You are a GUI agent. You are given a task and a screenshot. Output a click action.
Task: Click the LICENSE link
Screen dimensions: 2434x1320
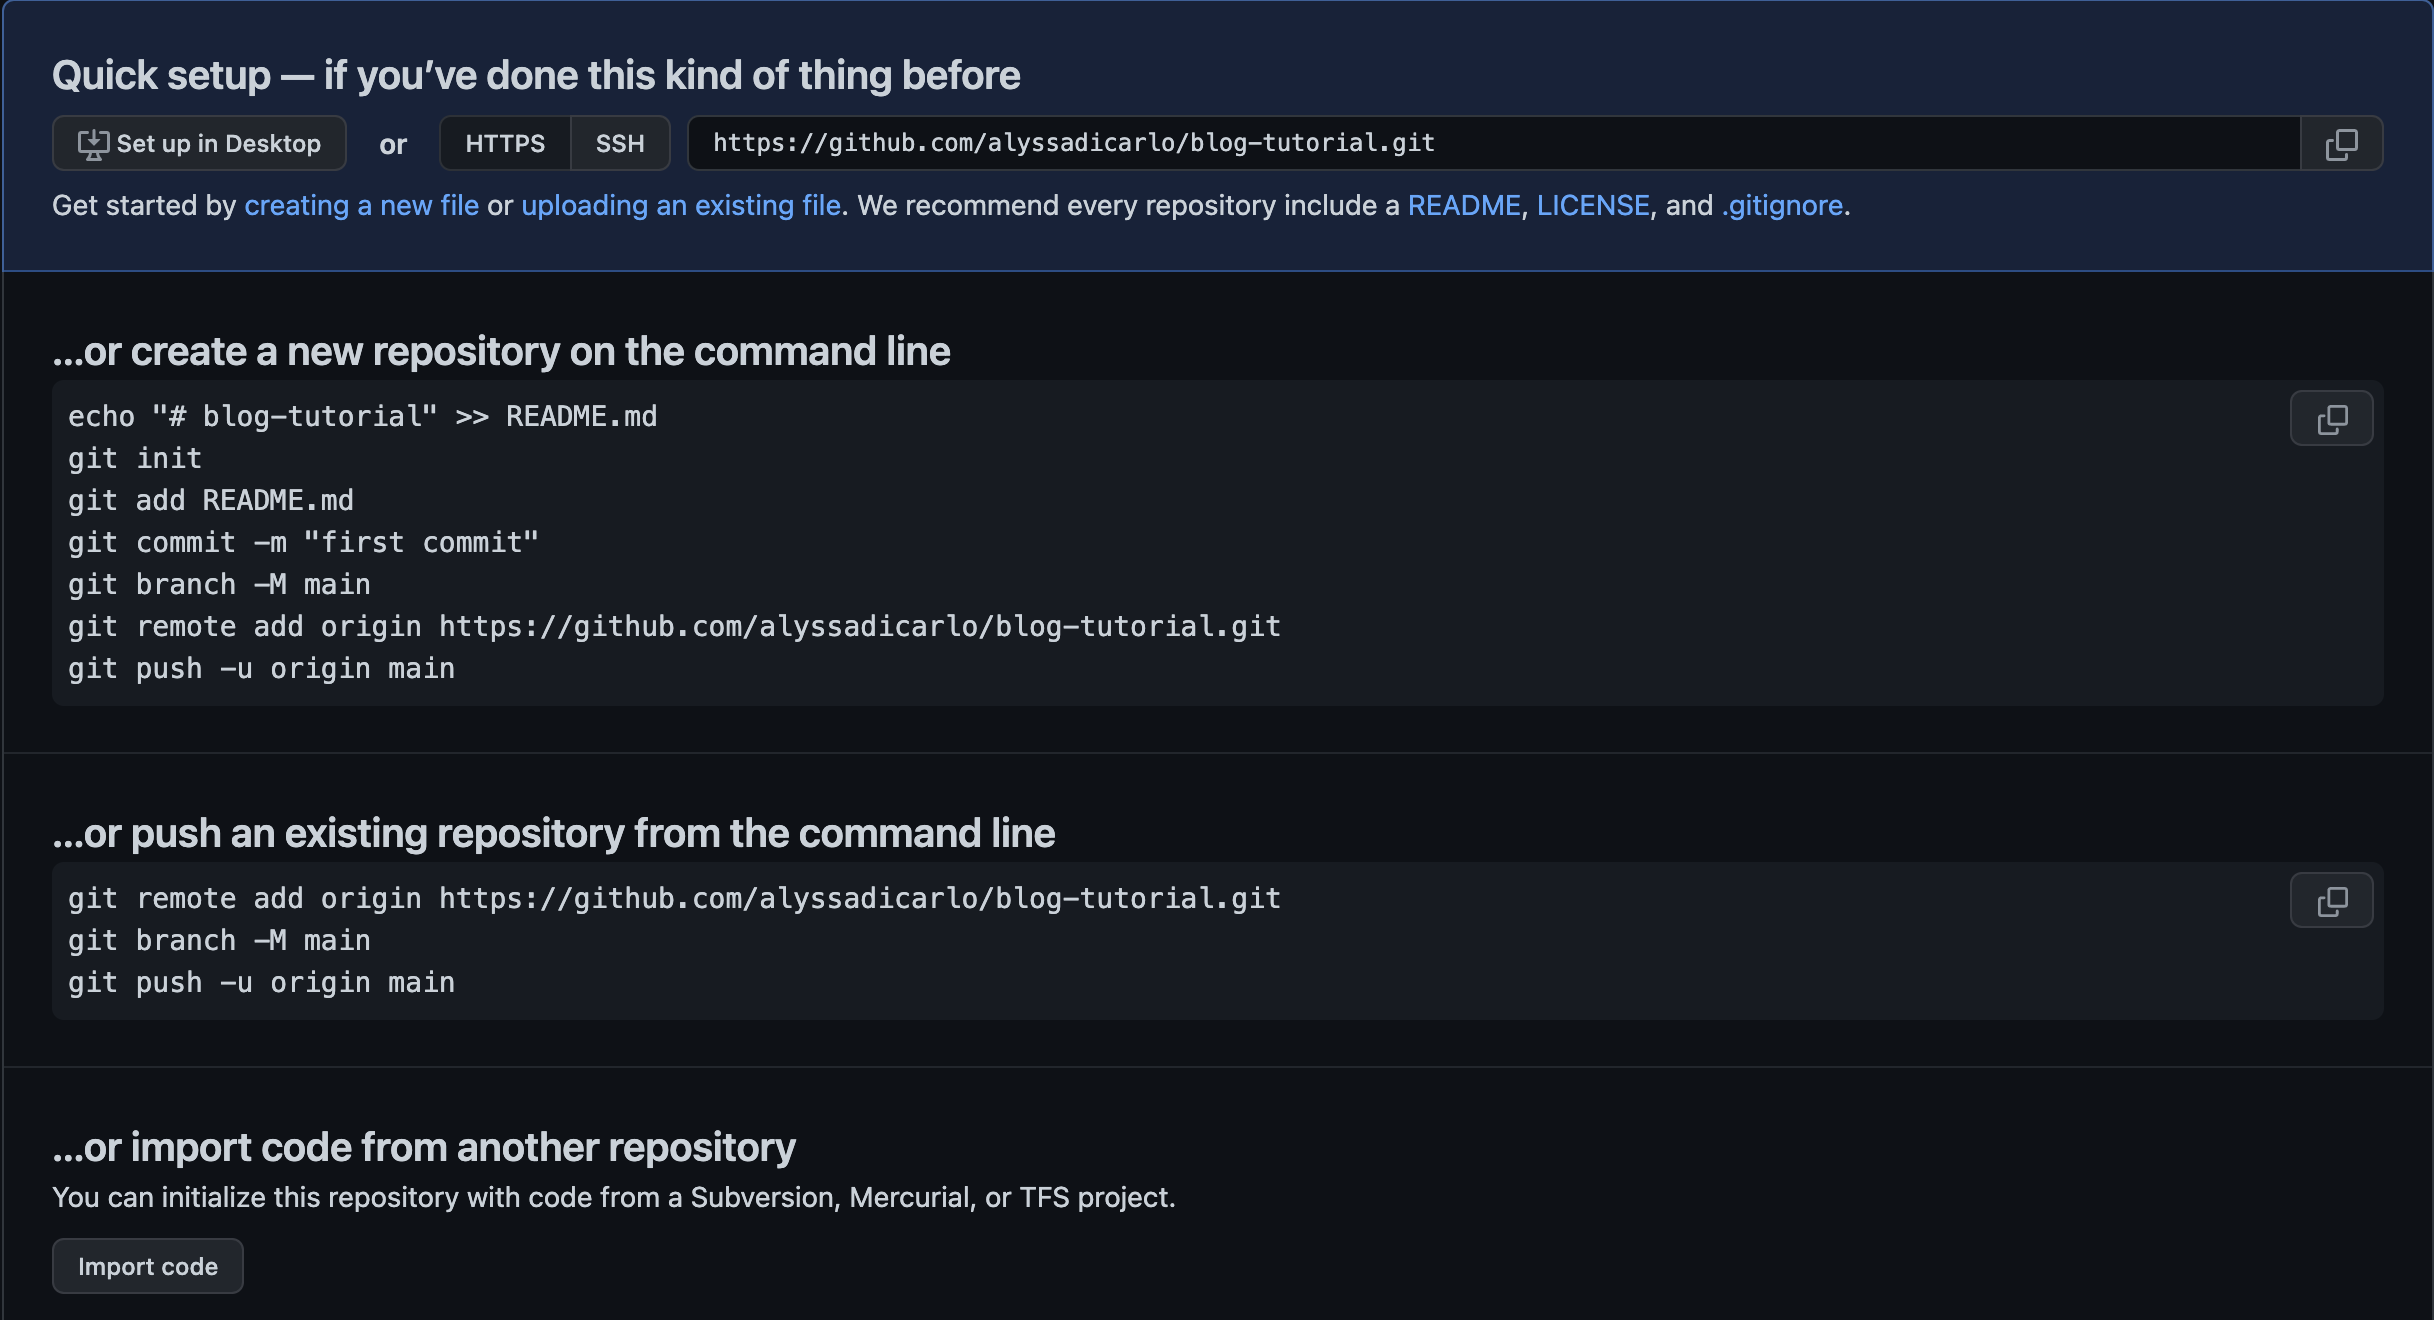(1592, 206)
